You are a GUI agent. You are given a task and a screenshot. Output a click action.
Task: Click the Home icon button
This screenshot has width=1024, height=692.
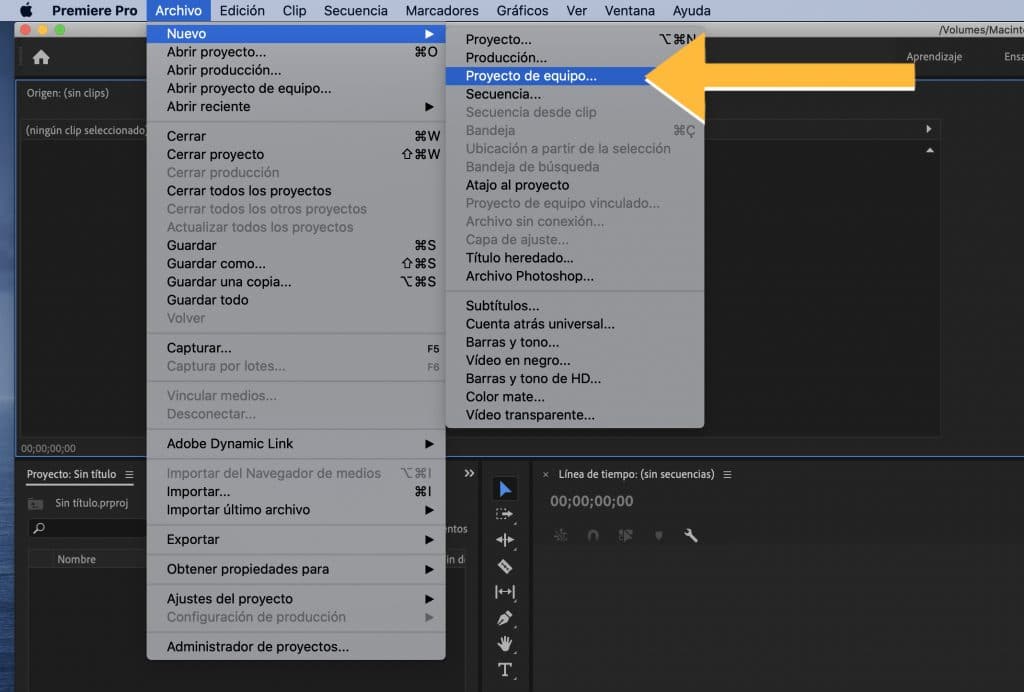(x=41, y=58)
